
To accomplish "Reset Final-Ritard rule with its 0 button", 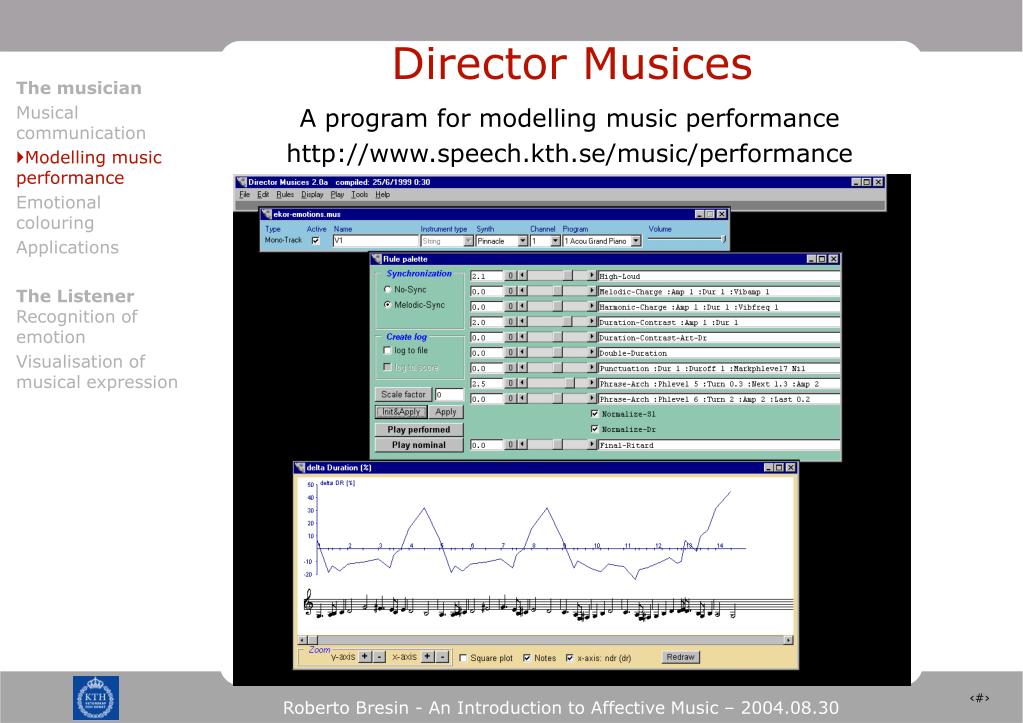I will [512, 444].
